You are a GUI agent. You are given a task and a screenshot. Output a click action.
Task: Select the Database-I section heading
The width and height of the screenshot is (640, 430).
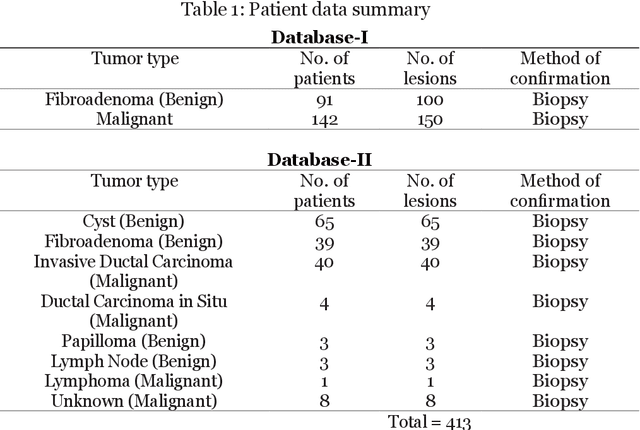(x=319, y=38)
